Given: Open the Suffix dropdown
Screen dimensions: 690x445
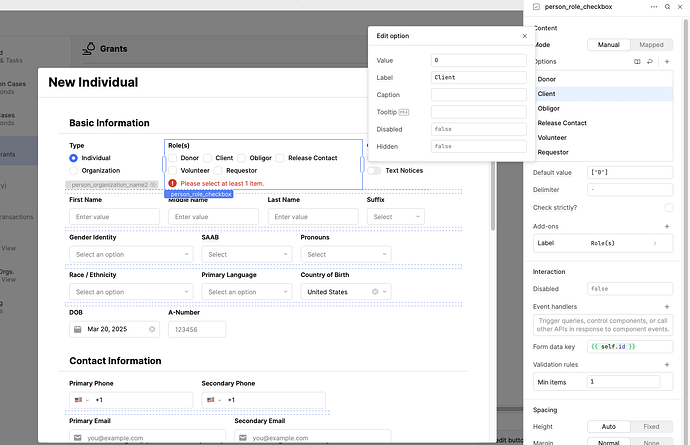Looking at the screenshot, I should tap(396, 217).
